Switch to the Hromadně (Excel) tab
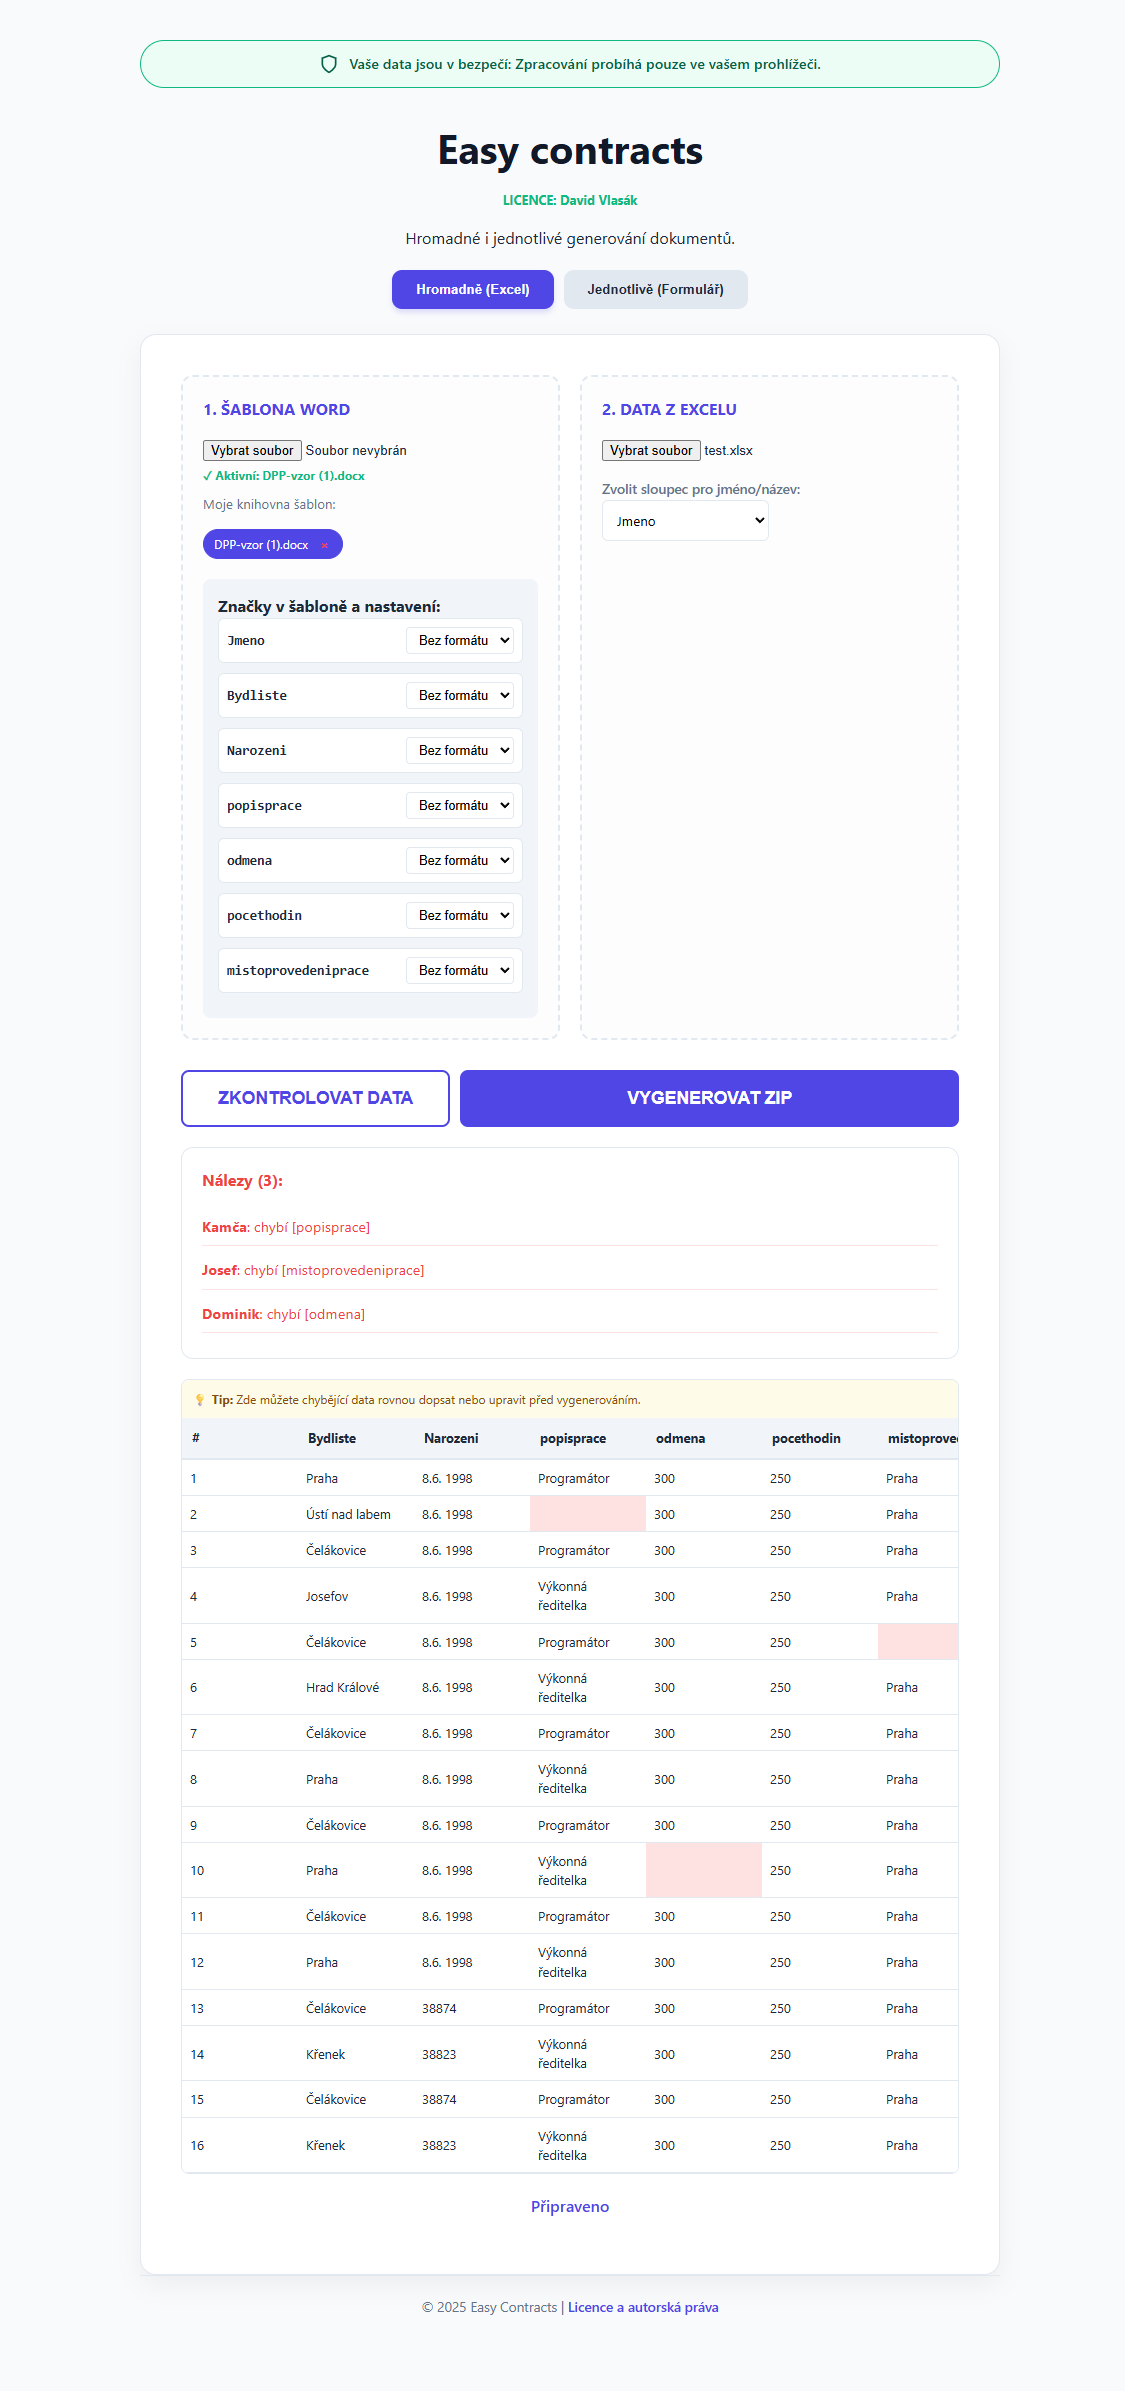1125x2391 pixels. [473, 289]
